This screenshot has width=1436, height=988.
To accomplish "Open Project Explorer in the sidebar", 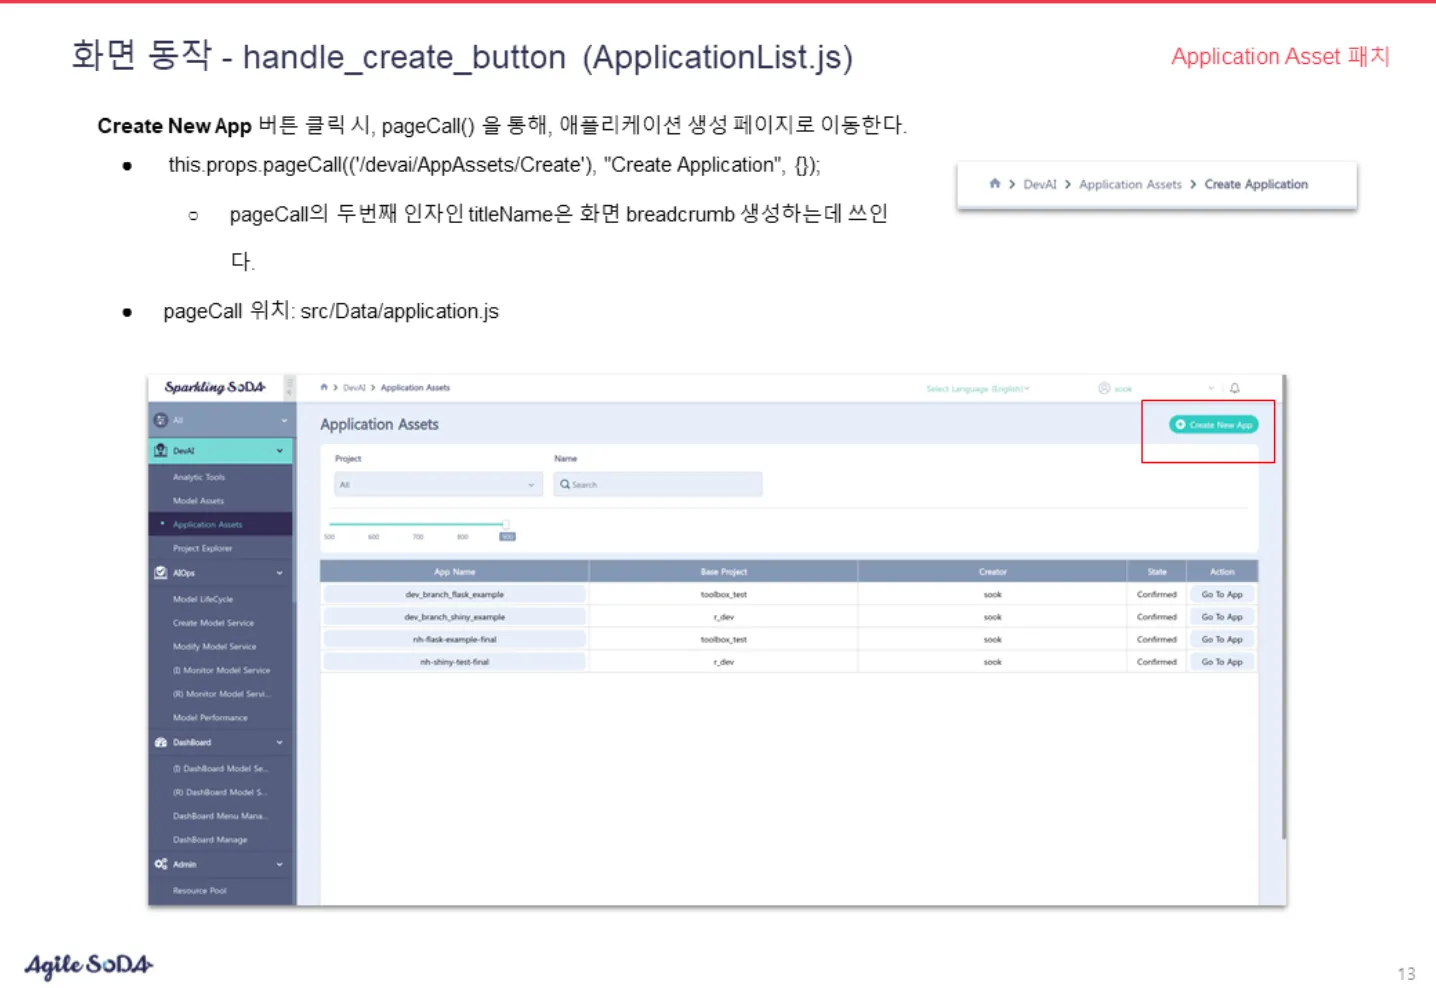I will tap(202, 548).
